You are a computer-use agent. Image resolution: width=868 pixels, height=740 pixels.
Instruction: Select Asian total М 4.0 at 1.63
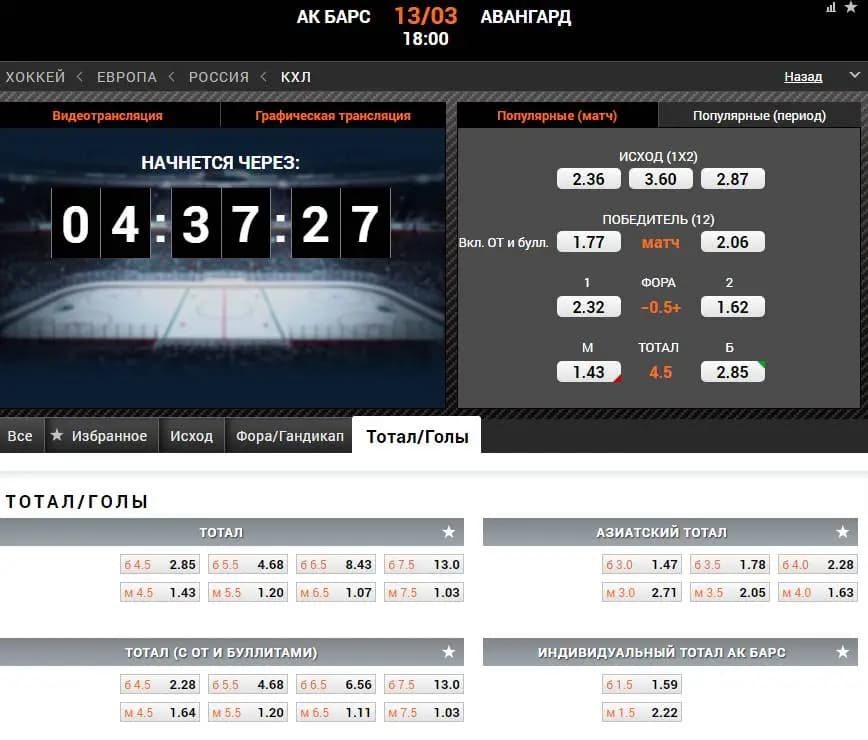pos(818,592)
